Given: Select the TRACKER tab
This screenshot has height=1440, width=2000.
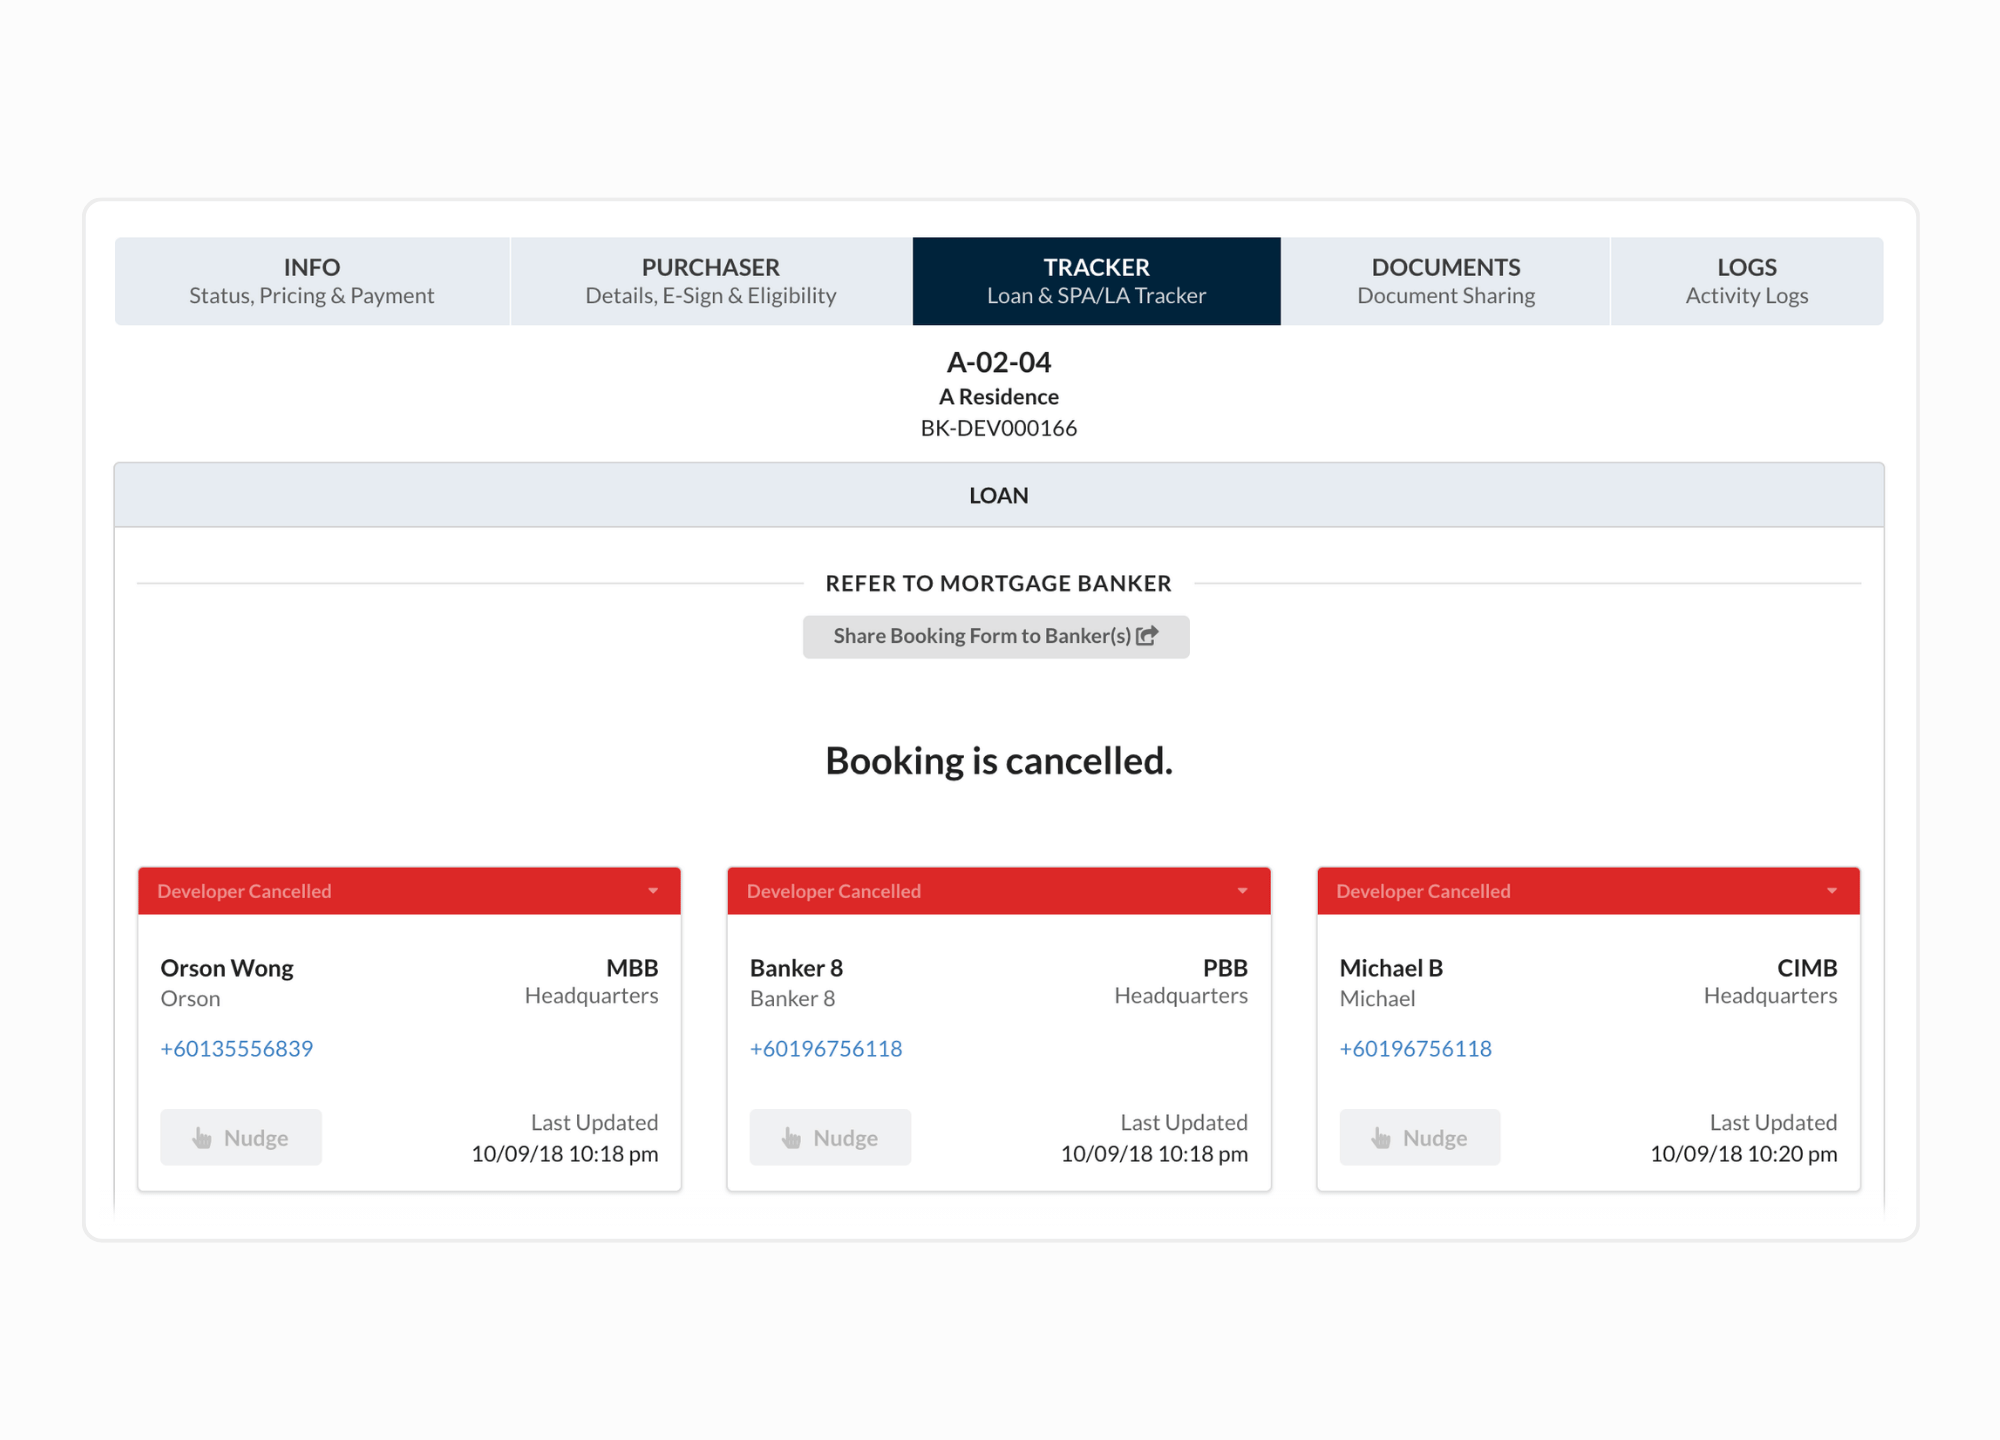Looking at the screenshot, I should 1097,281.
